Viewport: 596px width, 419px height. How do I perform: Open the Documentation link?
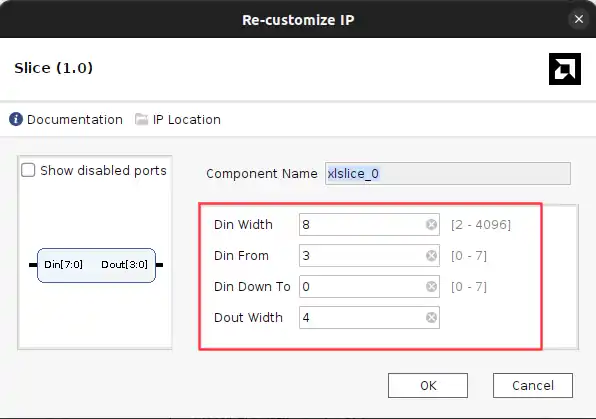75,120
